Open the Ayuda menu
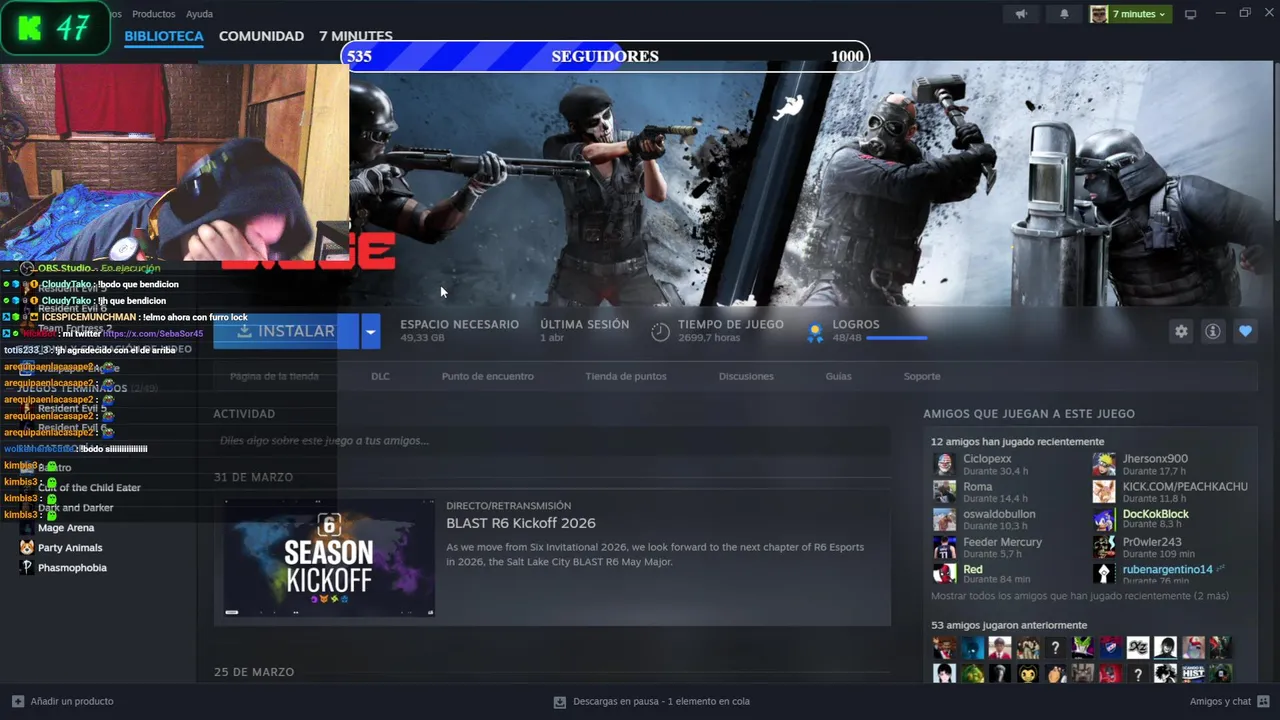Screen dimensions: 1280x720 [199, 14]
